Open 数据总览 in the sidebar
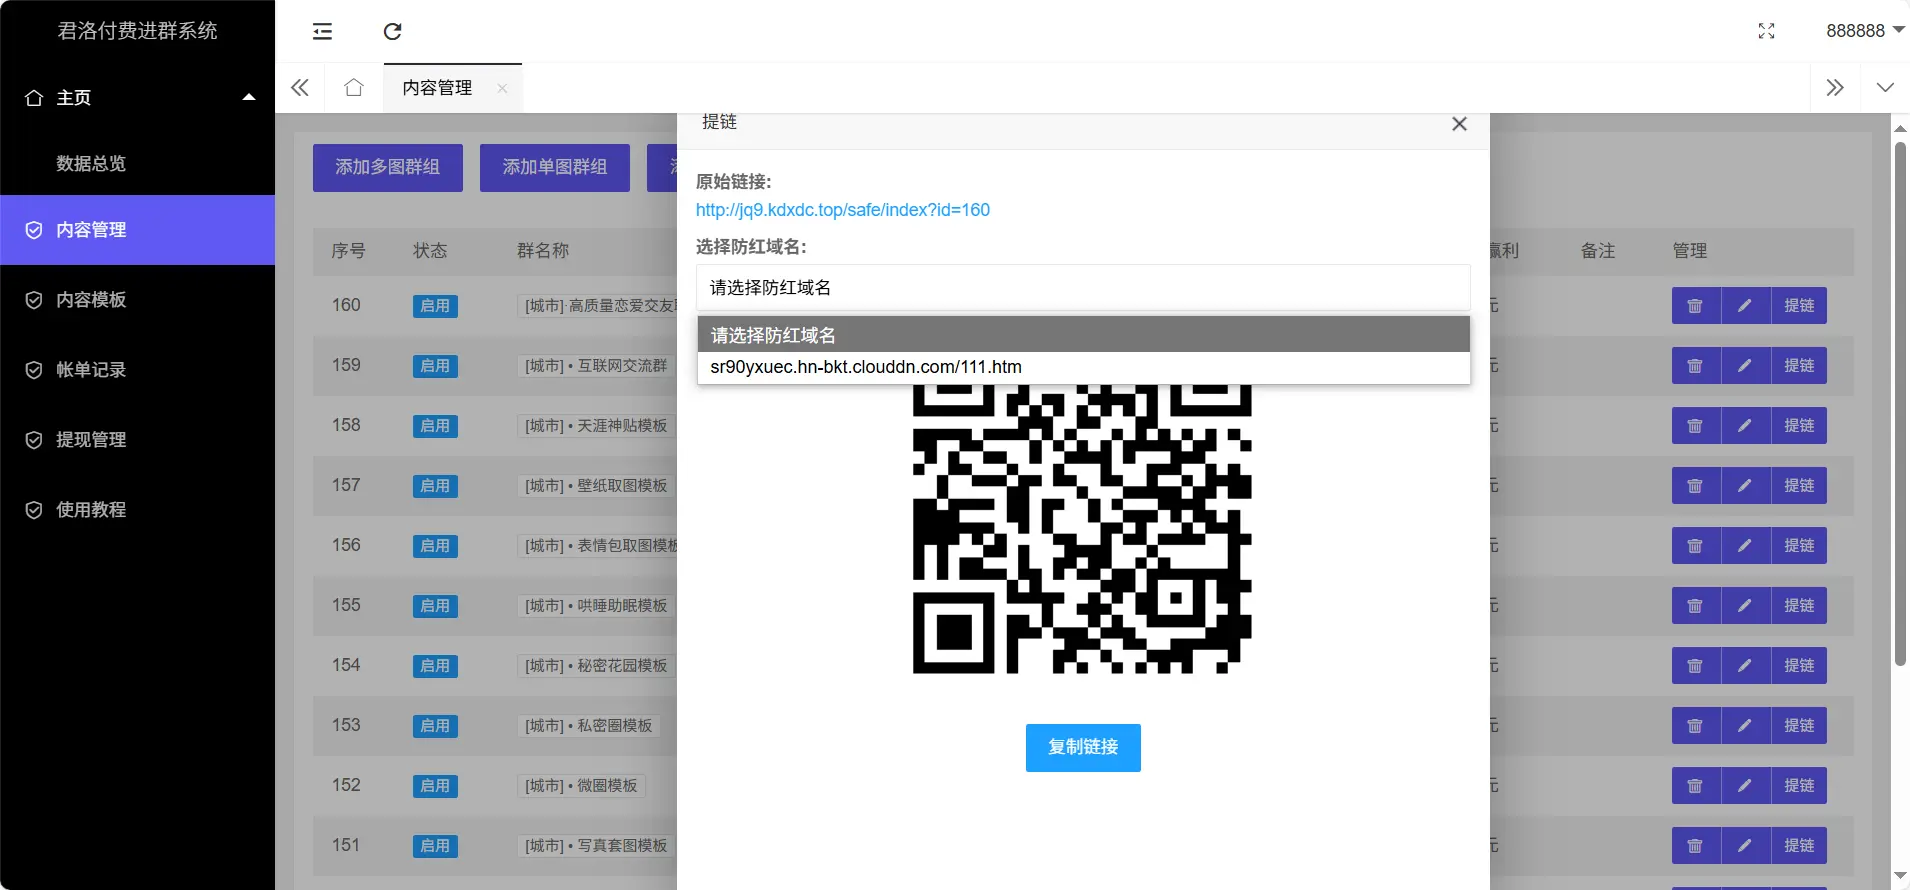Image resolution: width=1910 pixels, height=890 pixels. 91,163
